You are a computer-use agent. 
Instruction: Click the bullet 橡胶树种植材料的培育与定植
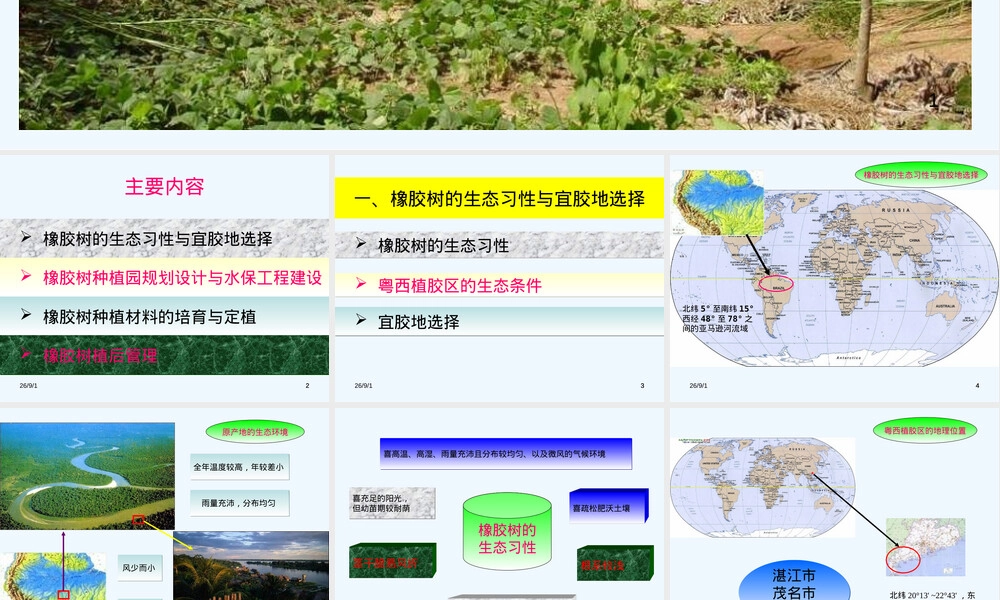[x=149, y=317]
